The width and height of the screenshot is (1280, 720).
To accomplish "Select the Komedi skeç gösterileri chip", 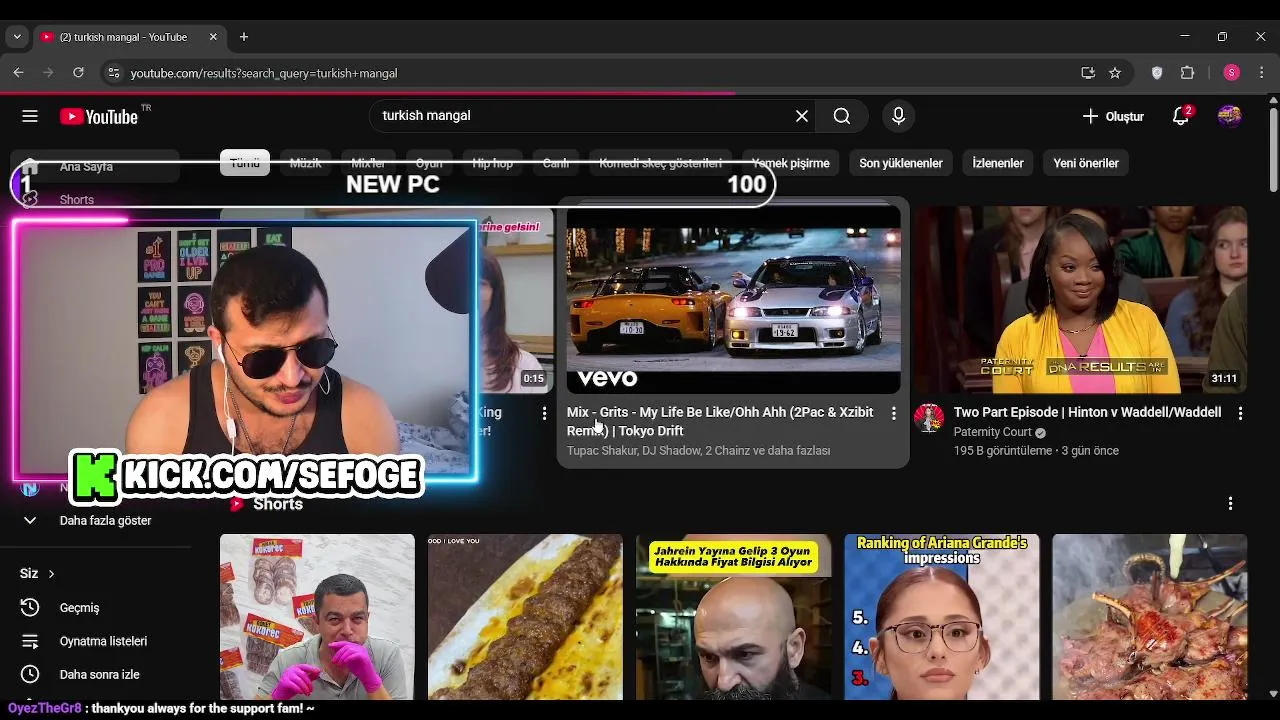I will coord(660,163).
